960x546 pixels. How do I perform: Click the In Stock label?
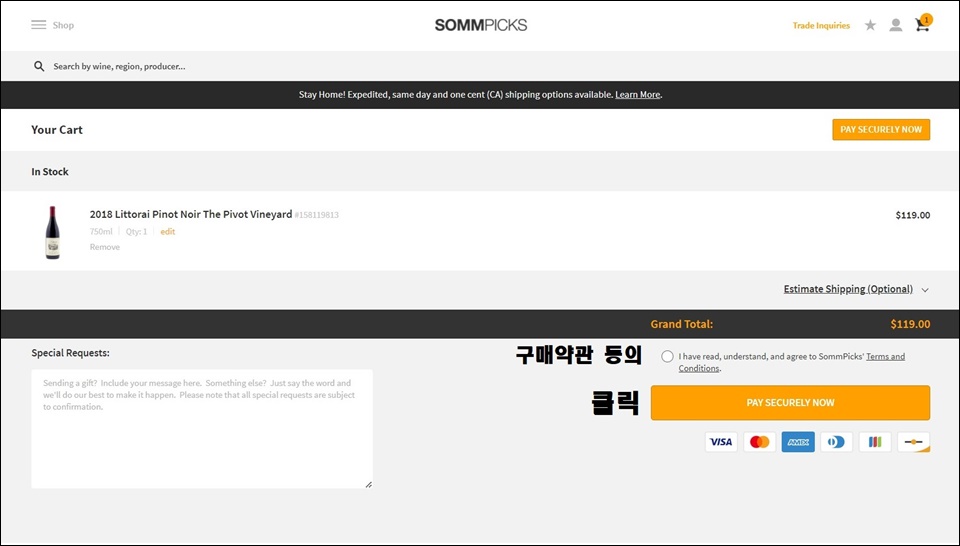[50, 172]
